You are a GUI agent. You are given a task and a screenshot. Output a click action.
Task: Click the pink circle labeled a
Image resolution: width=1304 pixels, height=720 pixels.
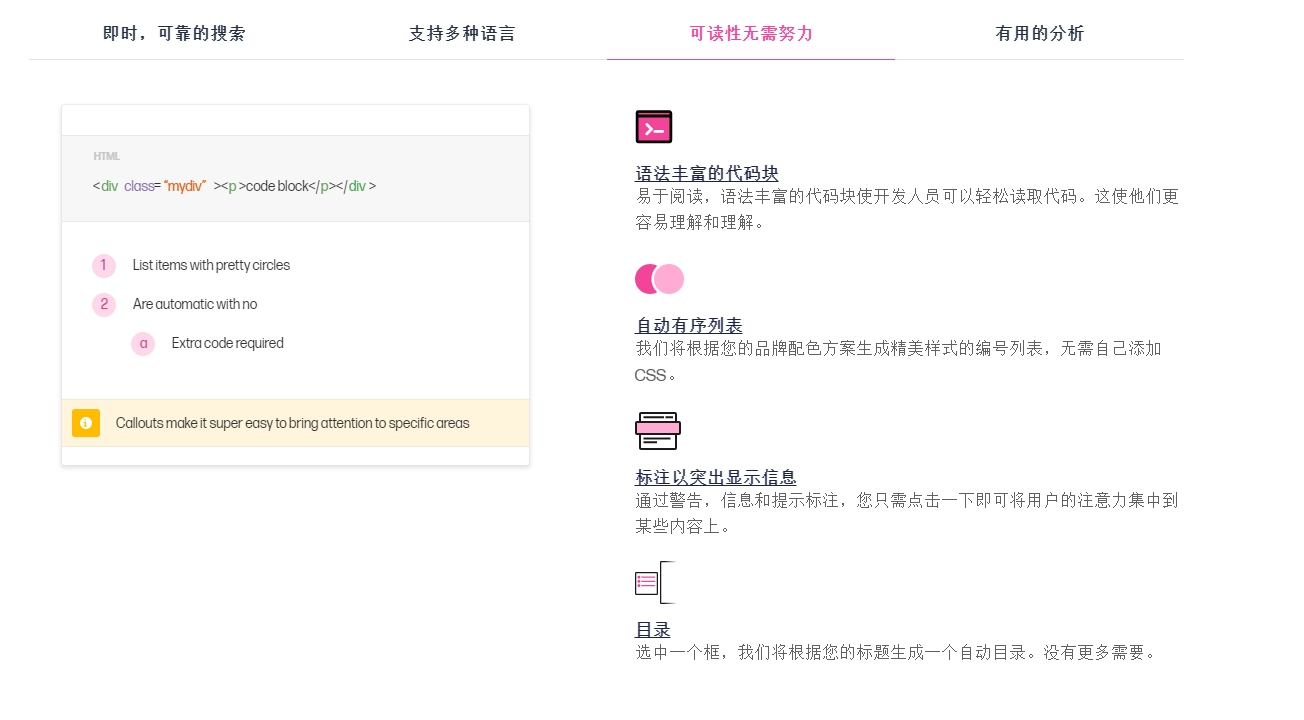[x=143, y=344]
